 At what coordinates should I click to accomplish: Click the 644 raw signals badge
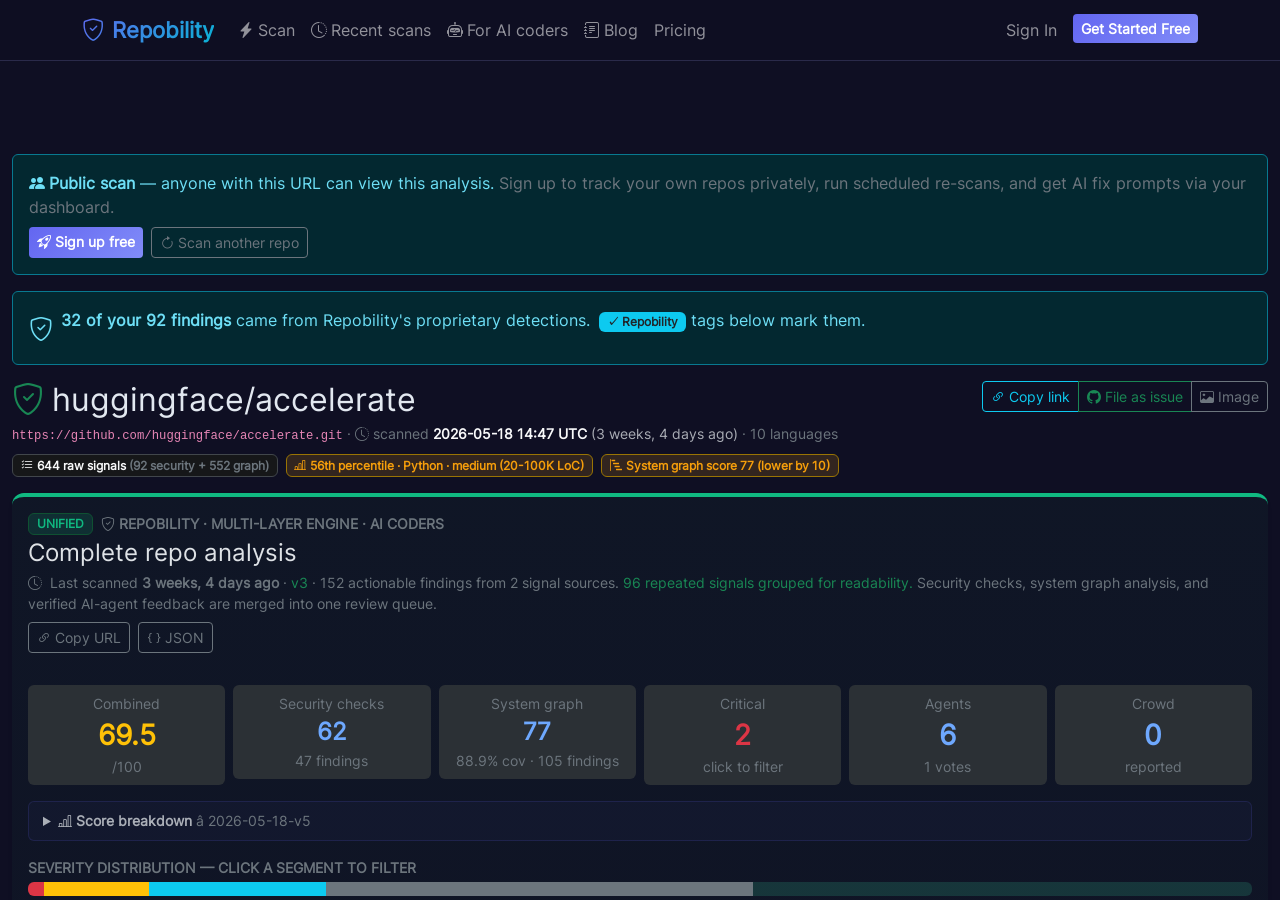(145, 465)
